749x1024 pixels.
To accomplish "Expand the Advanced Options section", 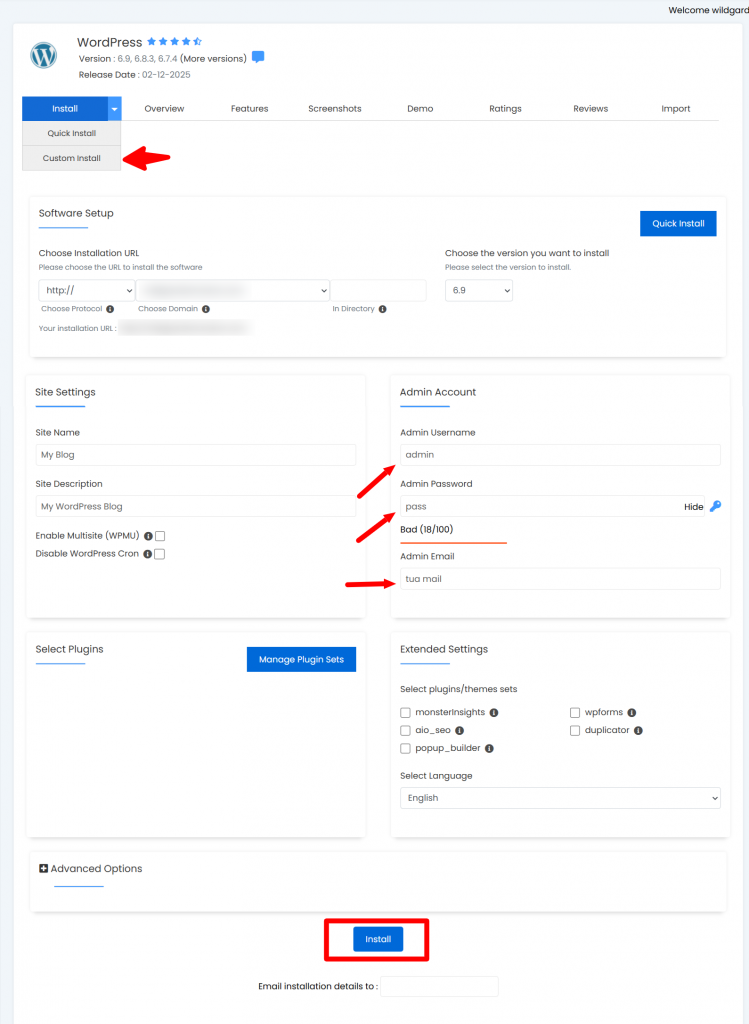I will tap(44, 869).
